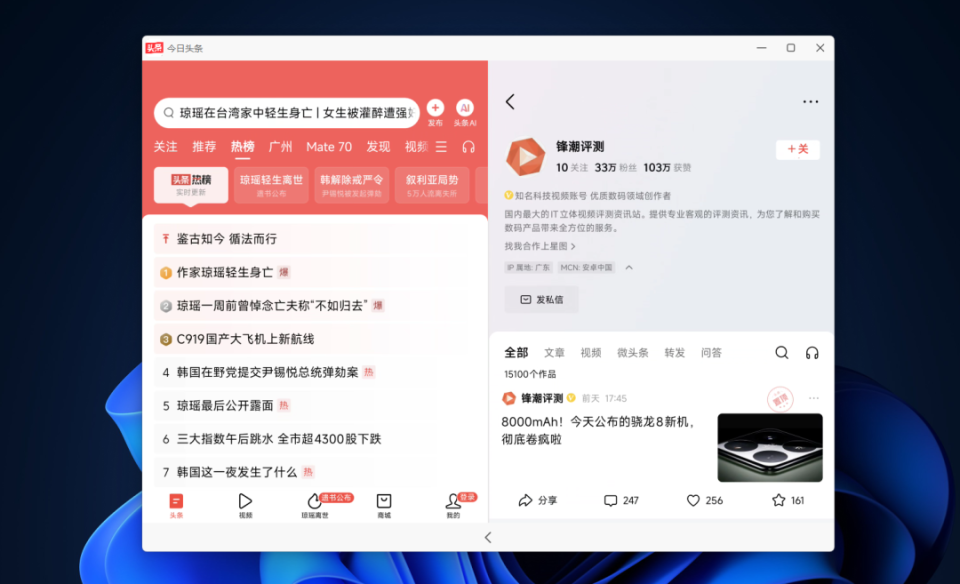Share the 8000mAh post

click(538, 500)
